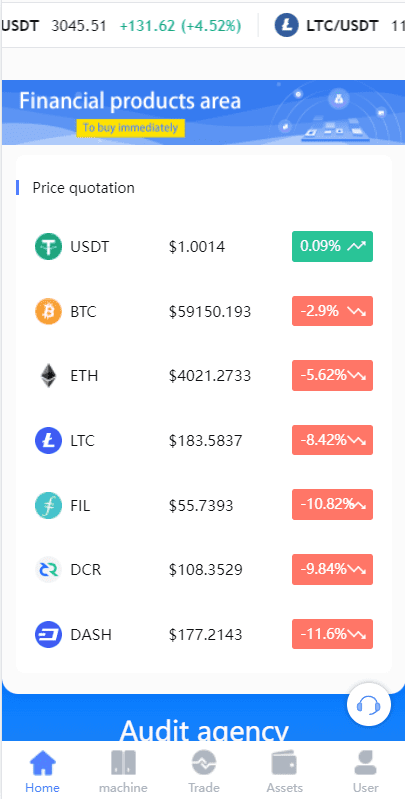The width and height of the screenshot is (405, 799).
Task: Select the Ethereum diamond icon
Action: (x=48, y=376)
